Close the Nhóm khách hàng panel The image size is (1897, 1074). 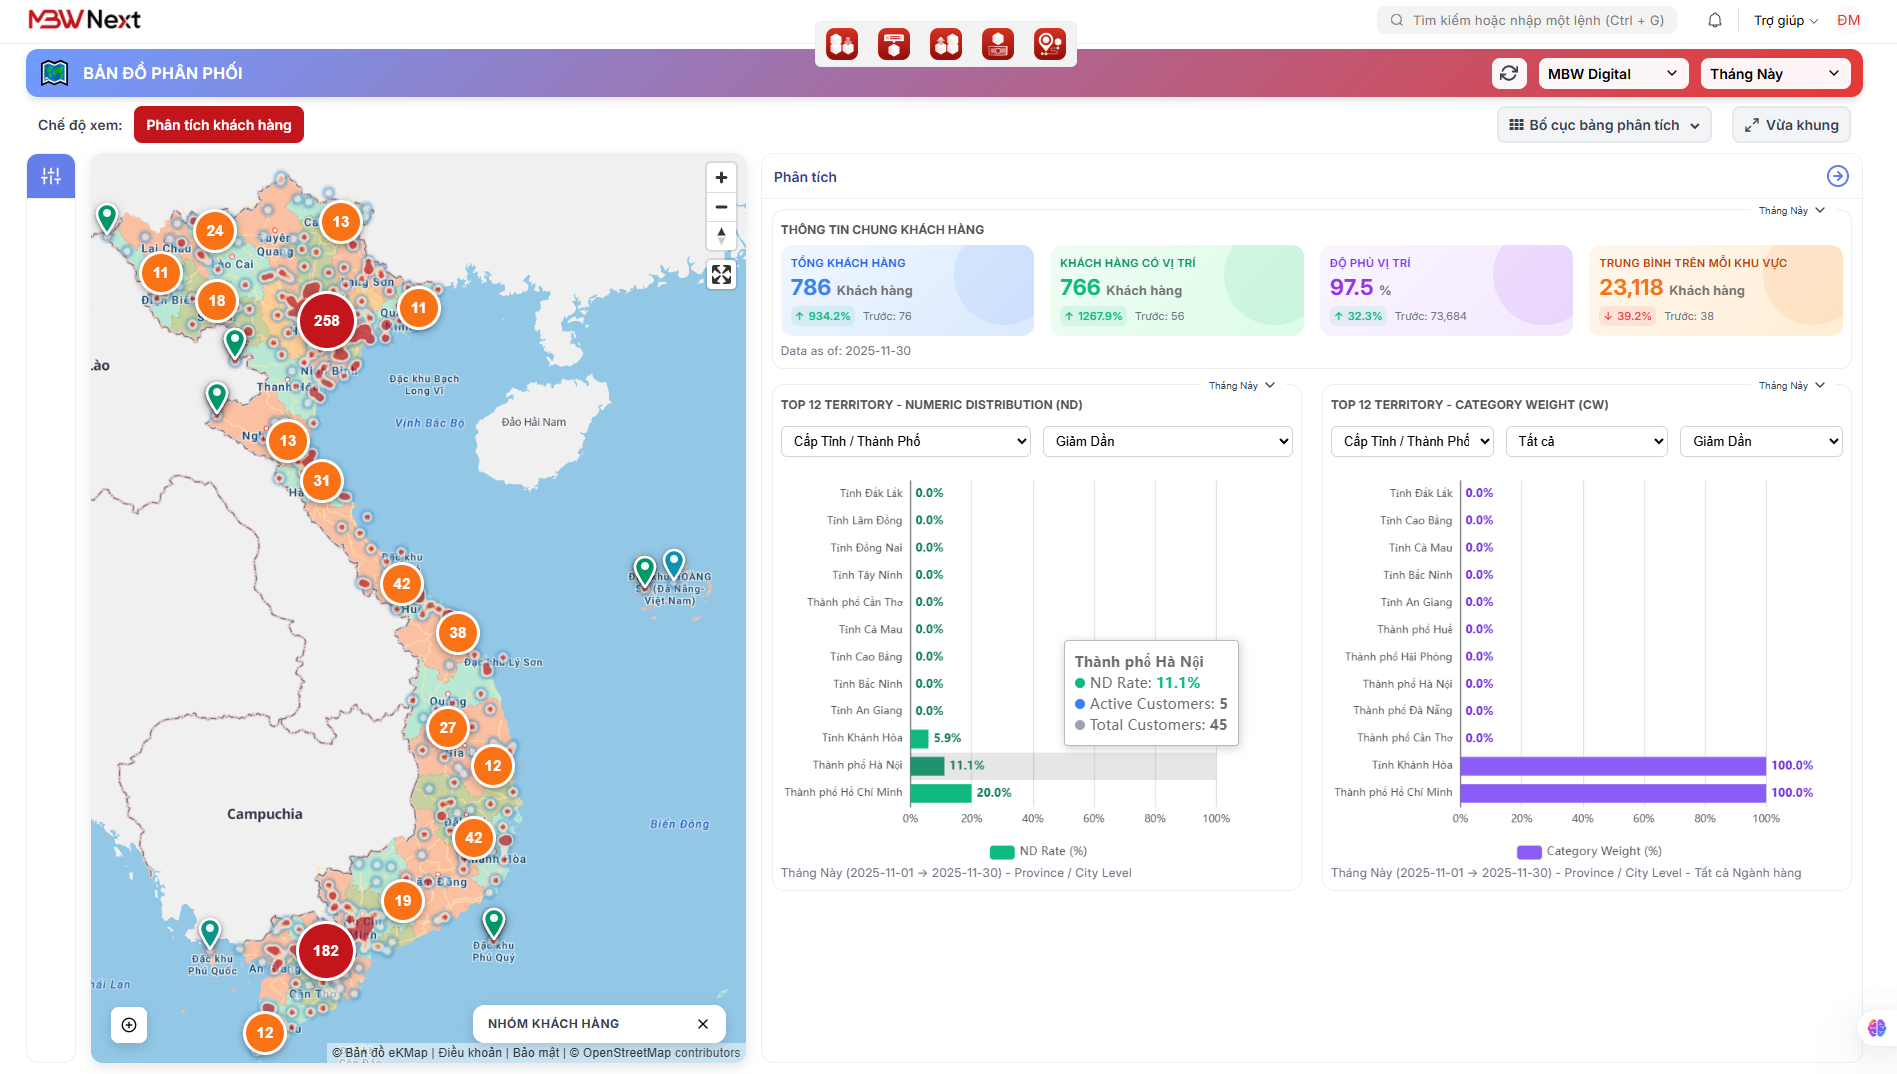point(703,1024)
